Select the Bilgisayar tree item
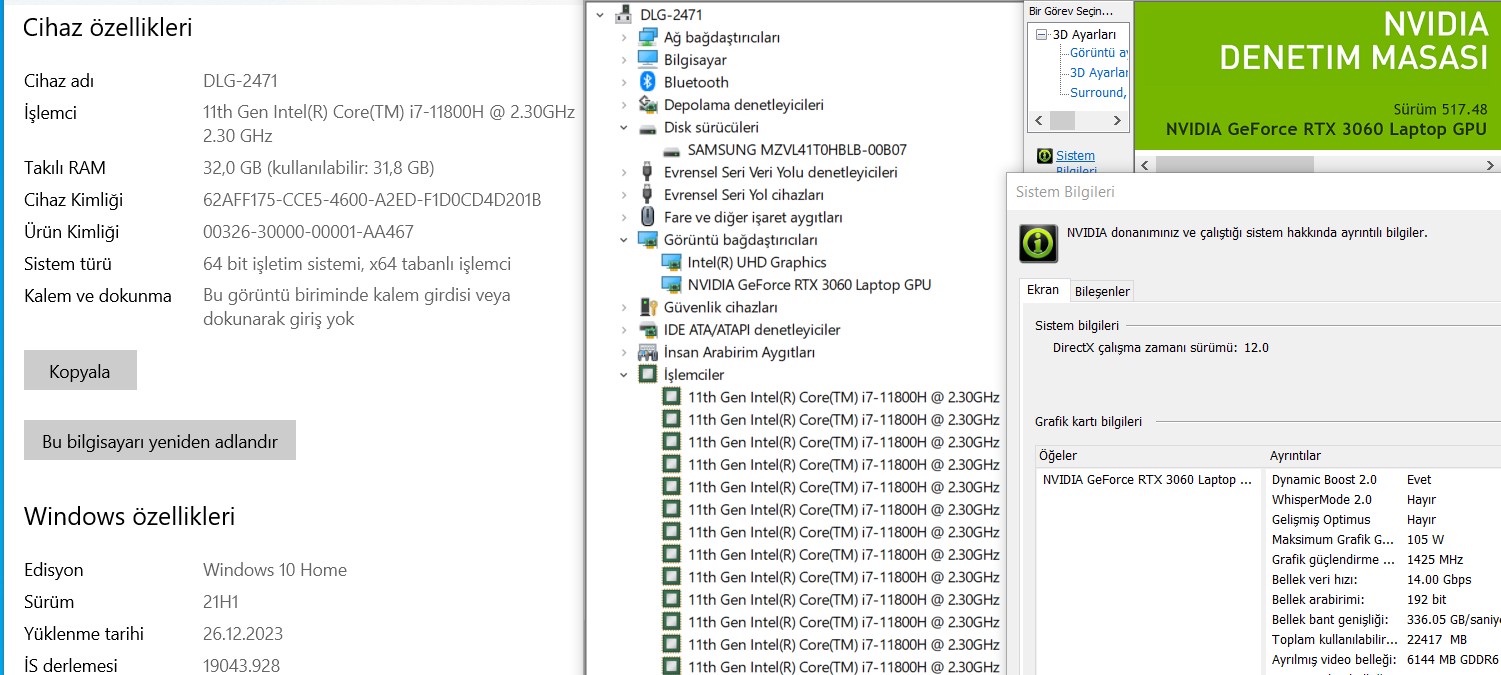Screen dimensions: 1501x675 [695, 59]
